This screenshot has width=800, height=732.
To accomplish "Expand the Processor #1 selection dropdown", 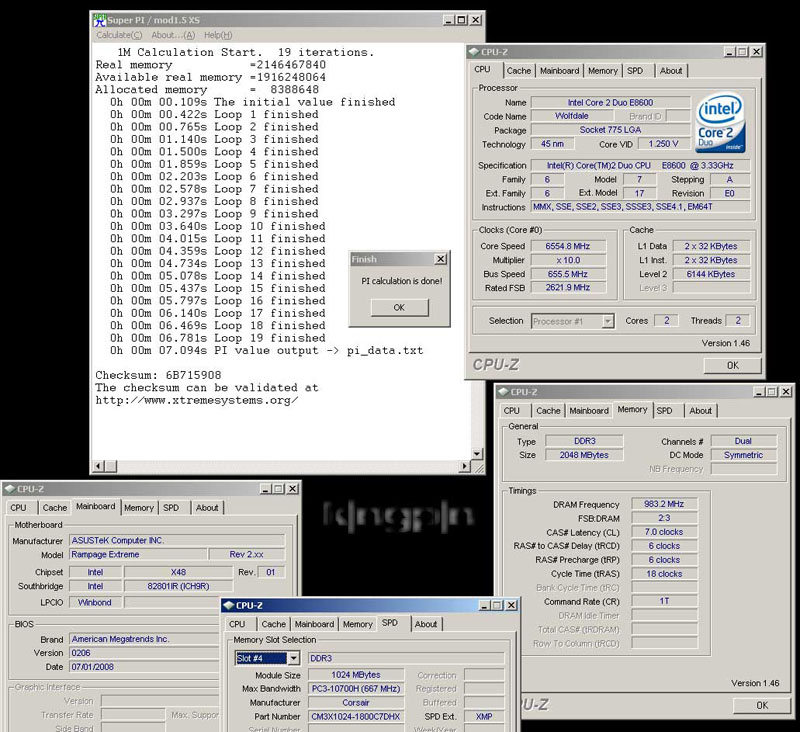I will (x=607, y=321).
